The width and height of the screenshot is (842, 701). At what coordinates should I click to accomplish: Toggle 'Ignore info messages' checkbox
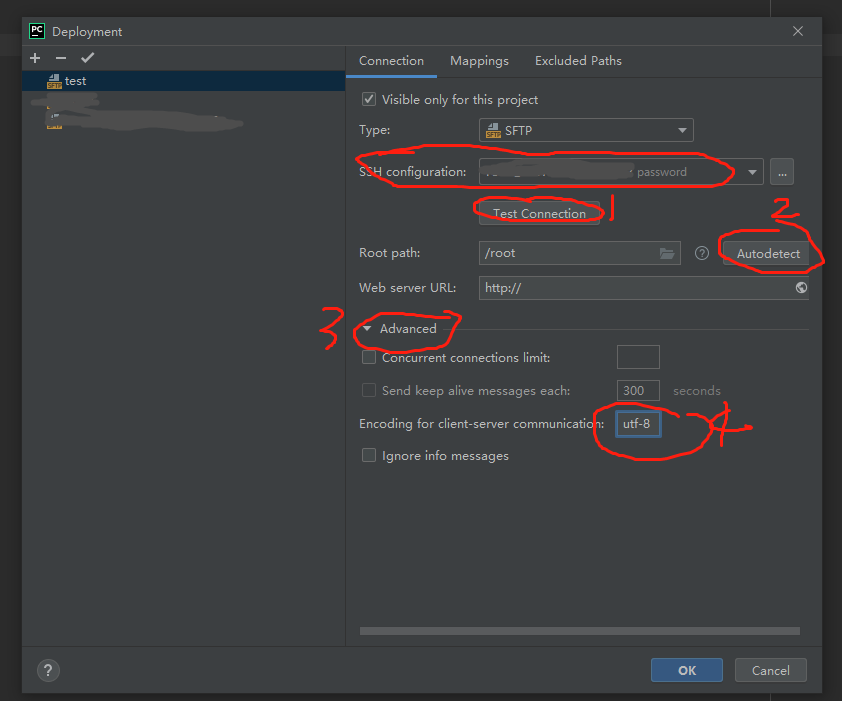[x=368, y=456]
